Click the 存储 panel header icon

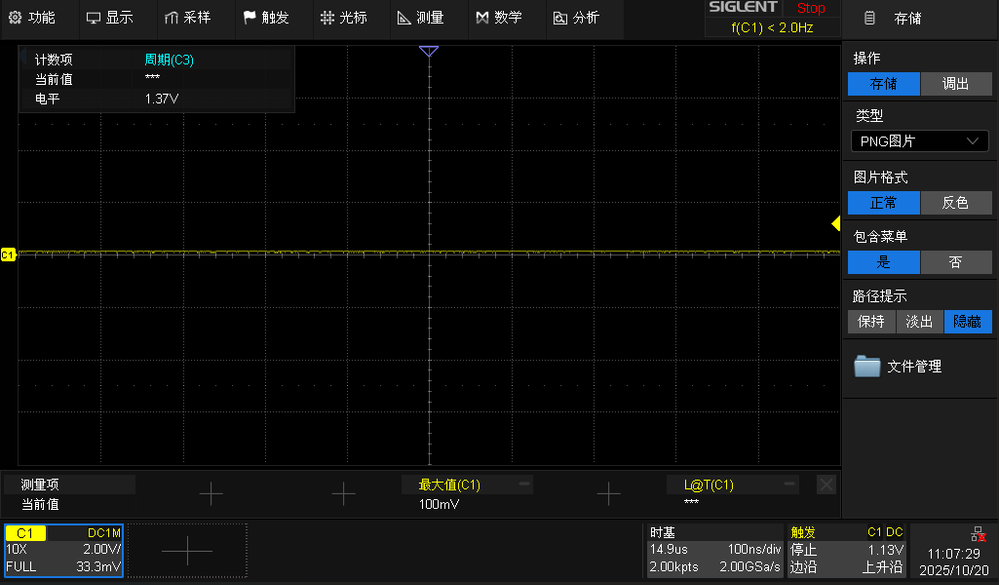click(x=870, y=18)
